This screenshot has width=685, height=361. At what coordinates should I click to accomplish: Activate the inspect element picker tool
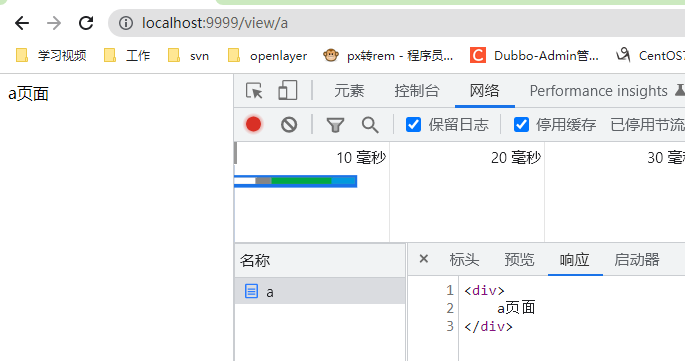(x=254, y=91)
